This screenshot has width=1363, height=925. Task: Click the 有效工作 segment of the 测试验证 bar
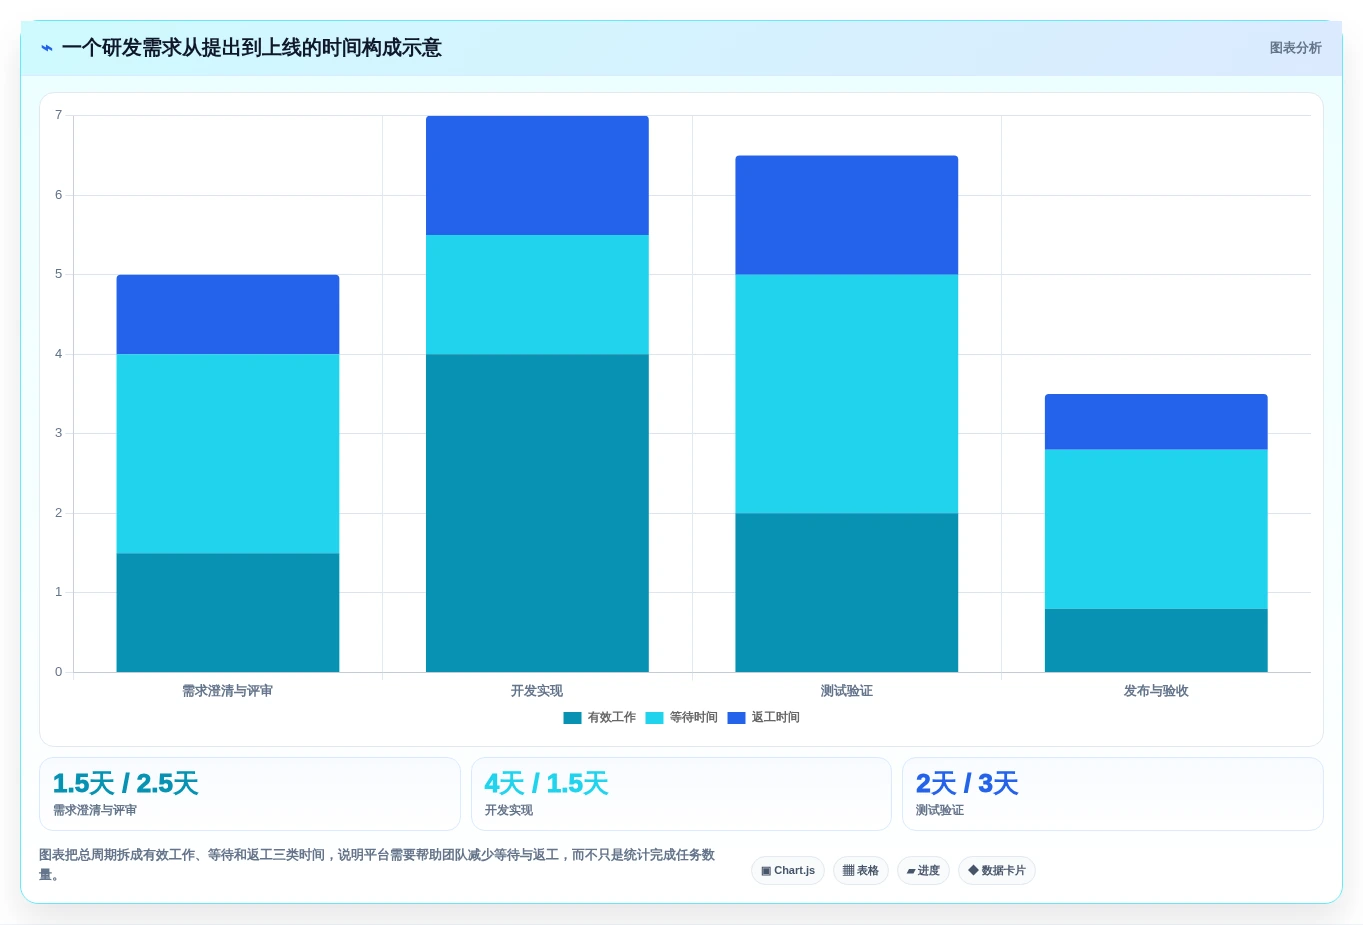[x=847, y=593]
